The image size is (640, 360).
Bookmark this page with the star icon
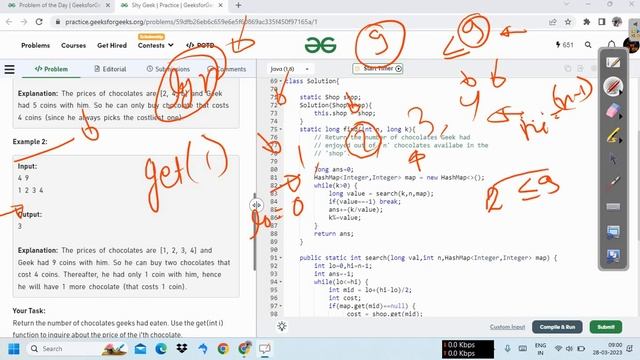coord(568,22)
